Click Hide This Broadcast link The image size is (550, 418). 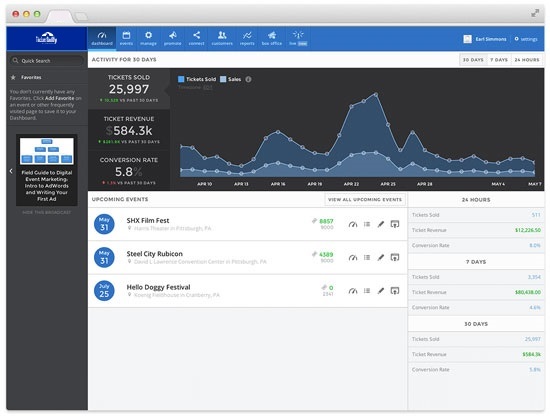(47, 212)
